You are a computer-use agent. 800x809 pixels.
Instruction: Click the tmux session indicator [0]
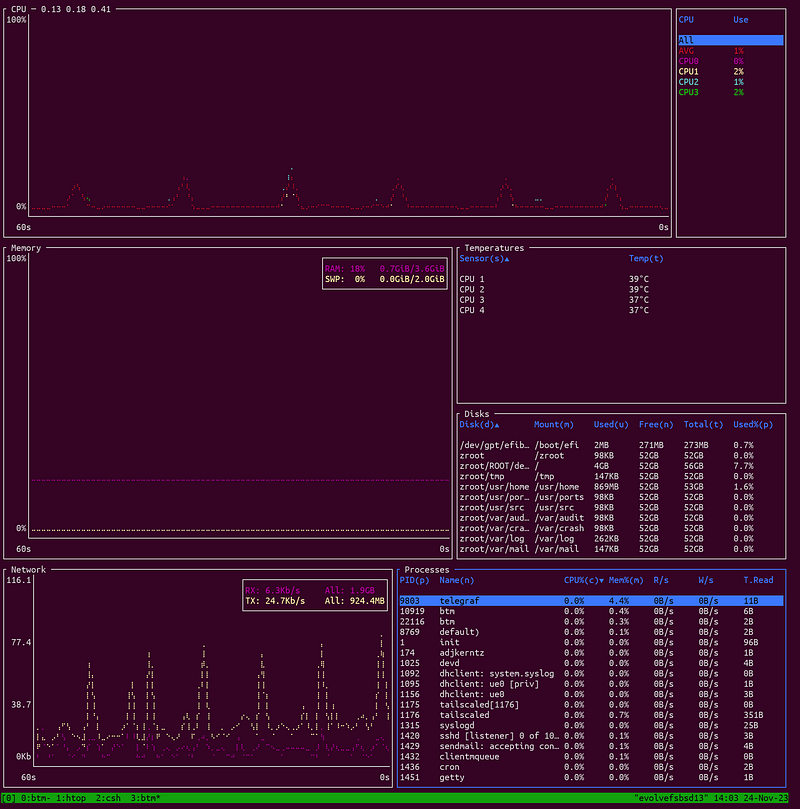(9, 798)
